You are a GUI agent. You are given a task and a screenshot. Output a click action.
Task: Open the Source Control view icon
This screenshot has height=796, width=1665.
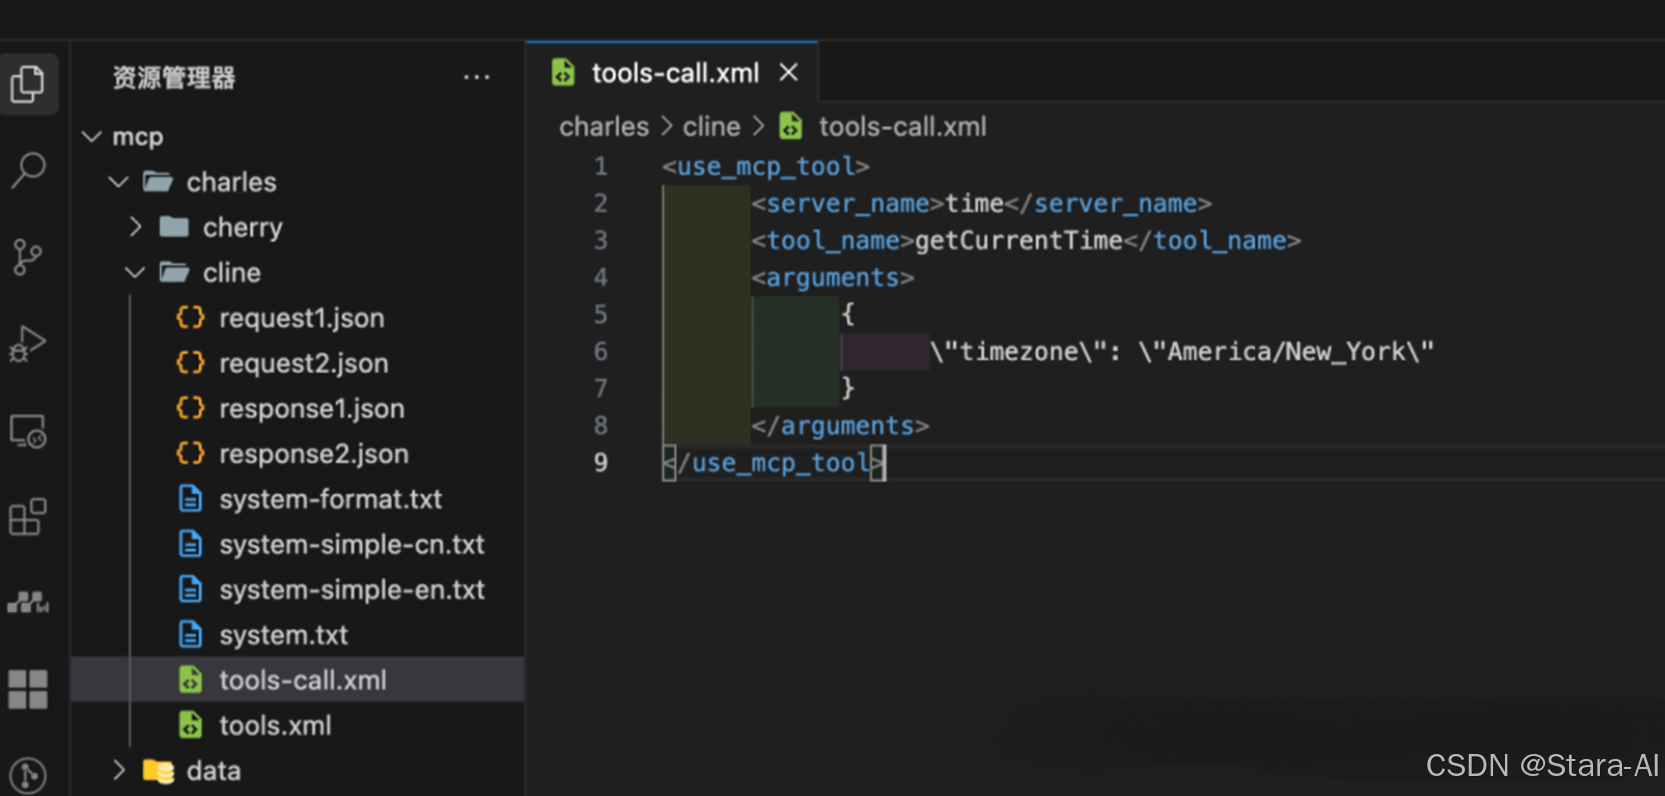coord(28,257)
